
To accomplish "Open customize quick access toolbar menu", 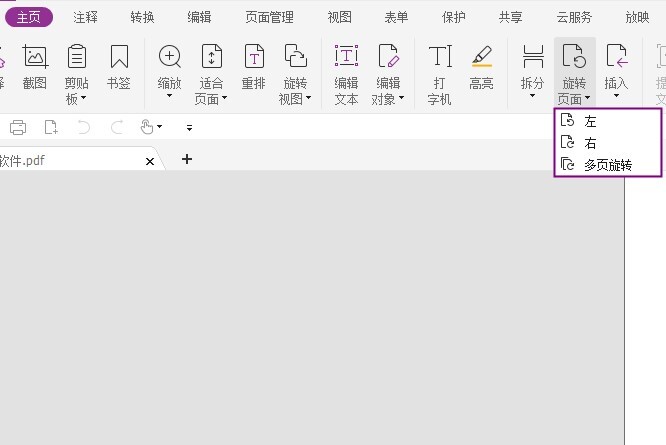I will pos(189,127).
